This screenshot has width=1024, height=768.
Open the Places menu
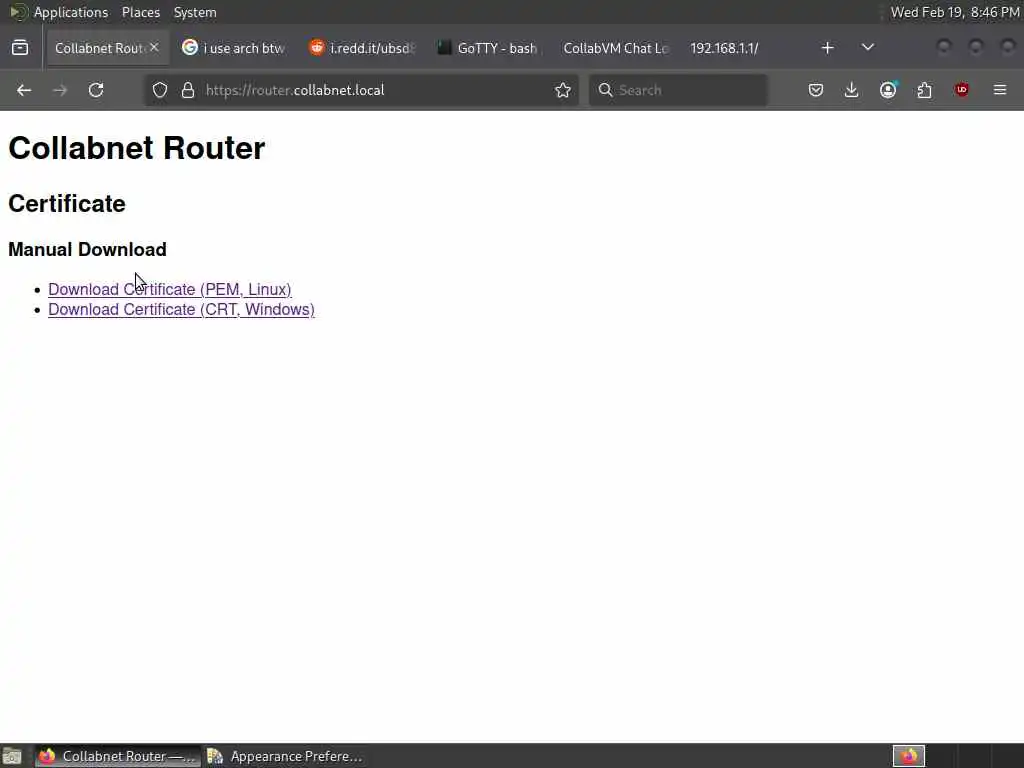click(x=141, y=12)
